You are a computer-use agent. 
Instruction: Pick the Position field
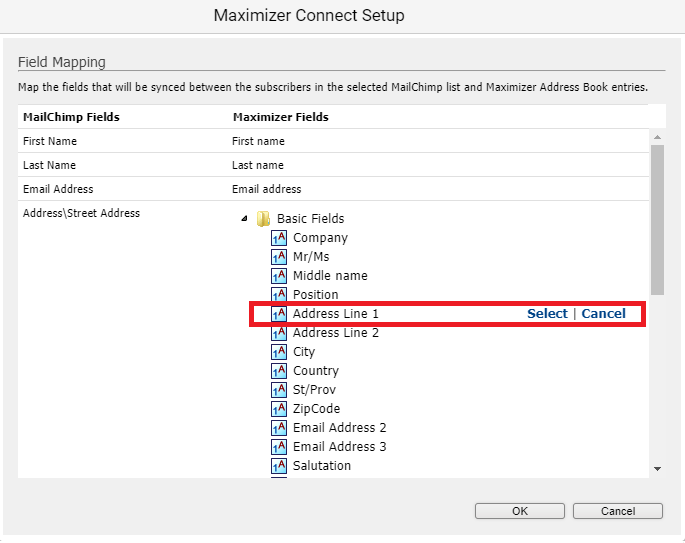[315, 295]
